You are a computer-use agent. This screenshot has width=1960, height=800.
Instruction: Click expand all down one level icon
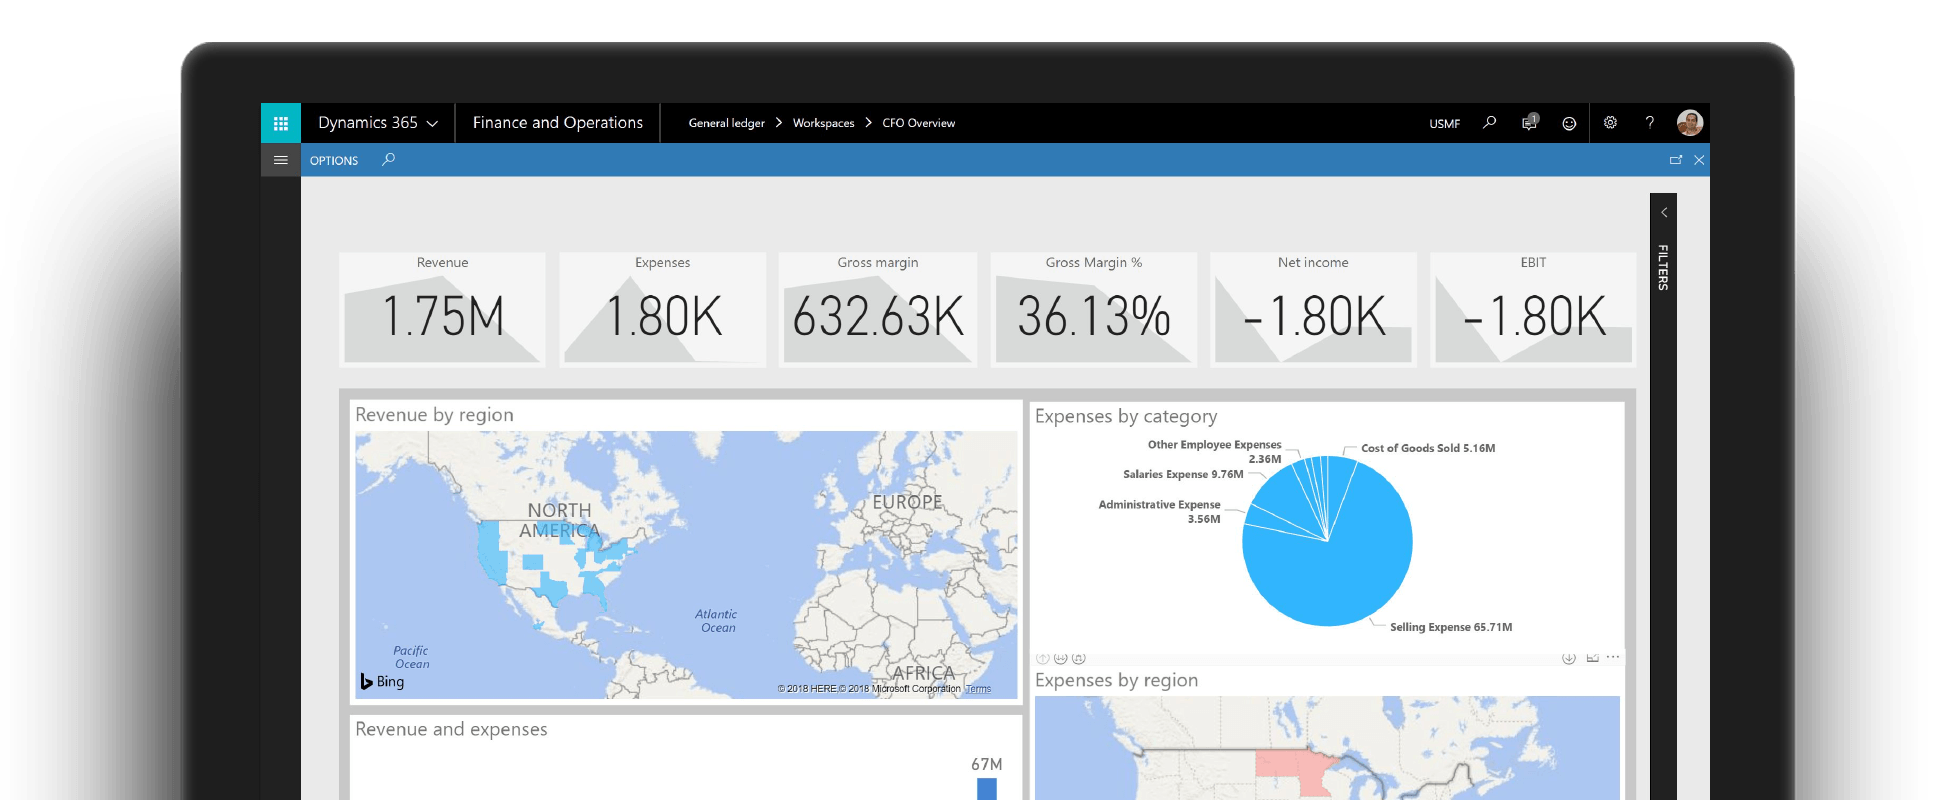tap(1079, 658)
